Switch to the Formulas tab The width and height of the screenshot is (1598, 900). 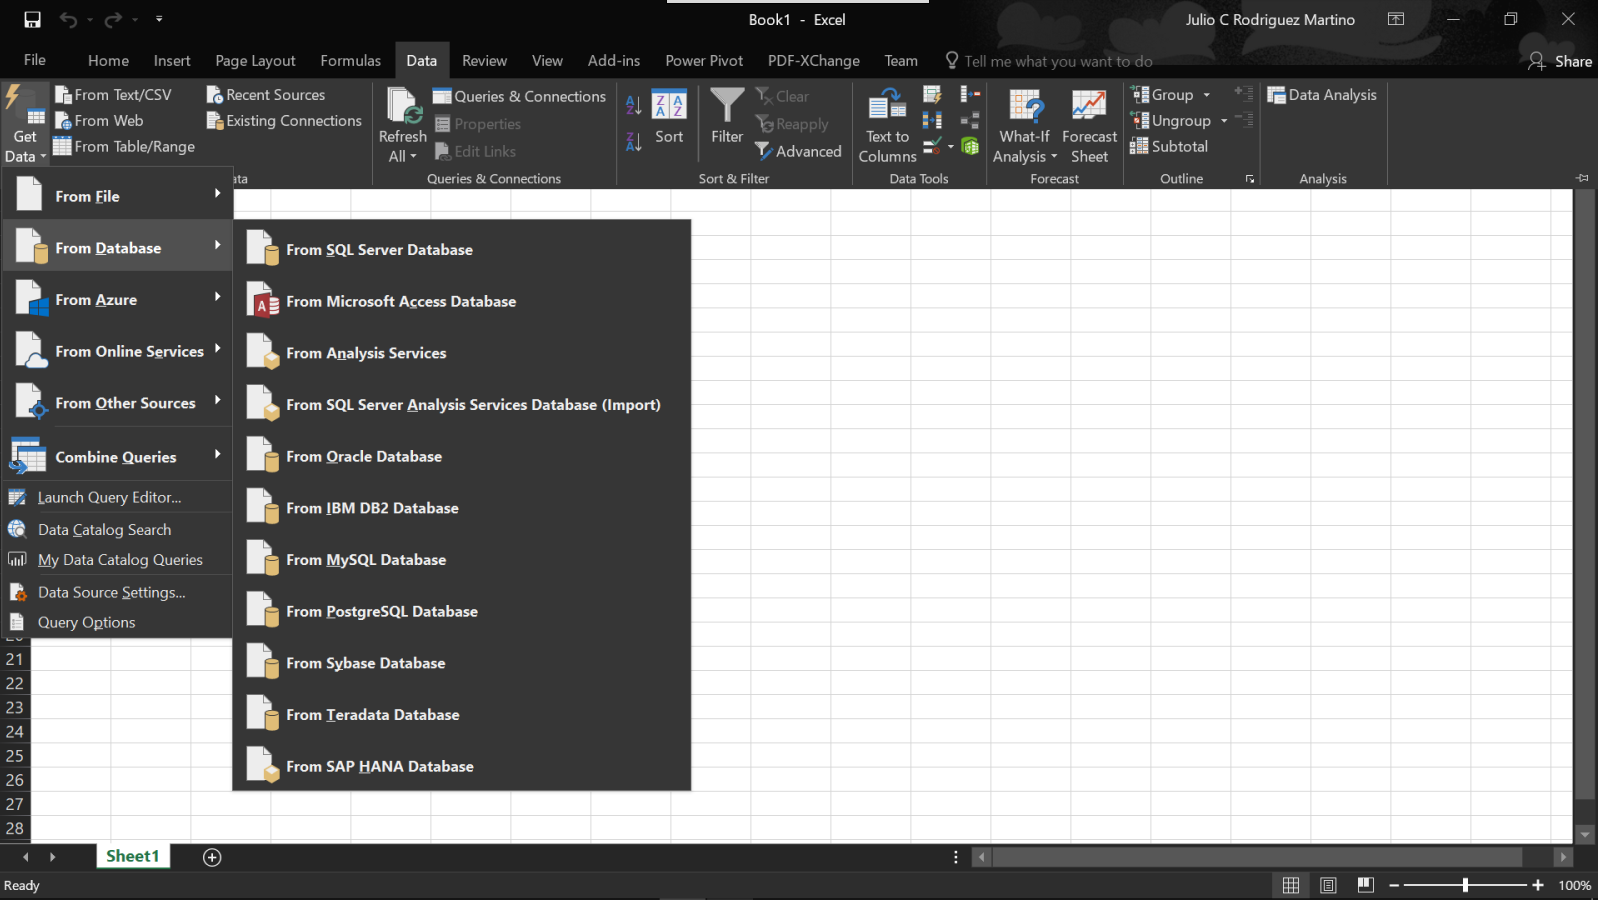pyautogui.click(x=350, y=61)
